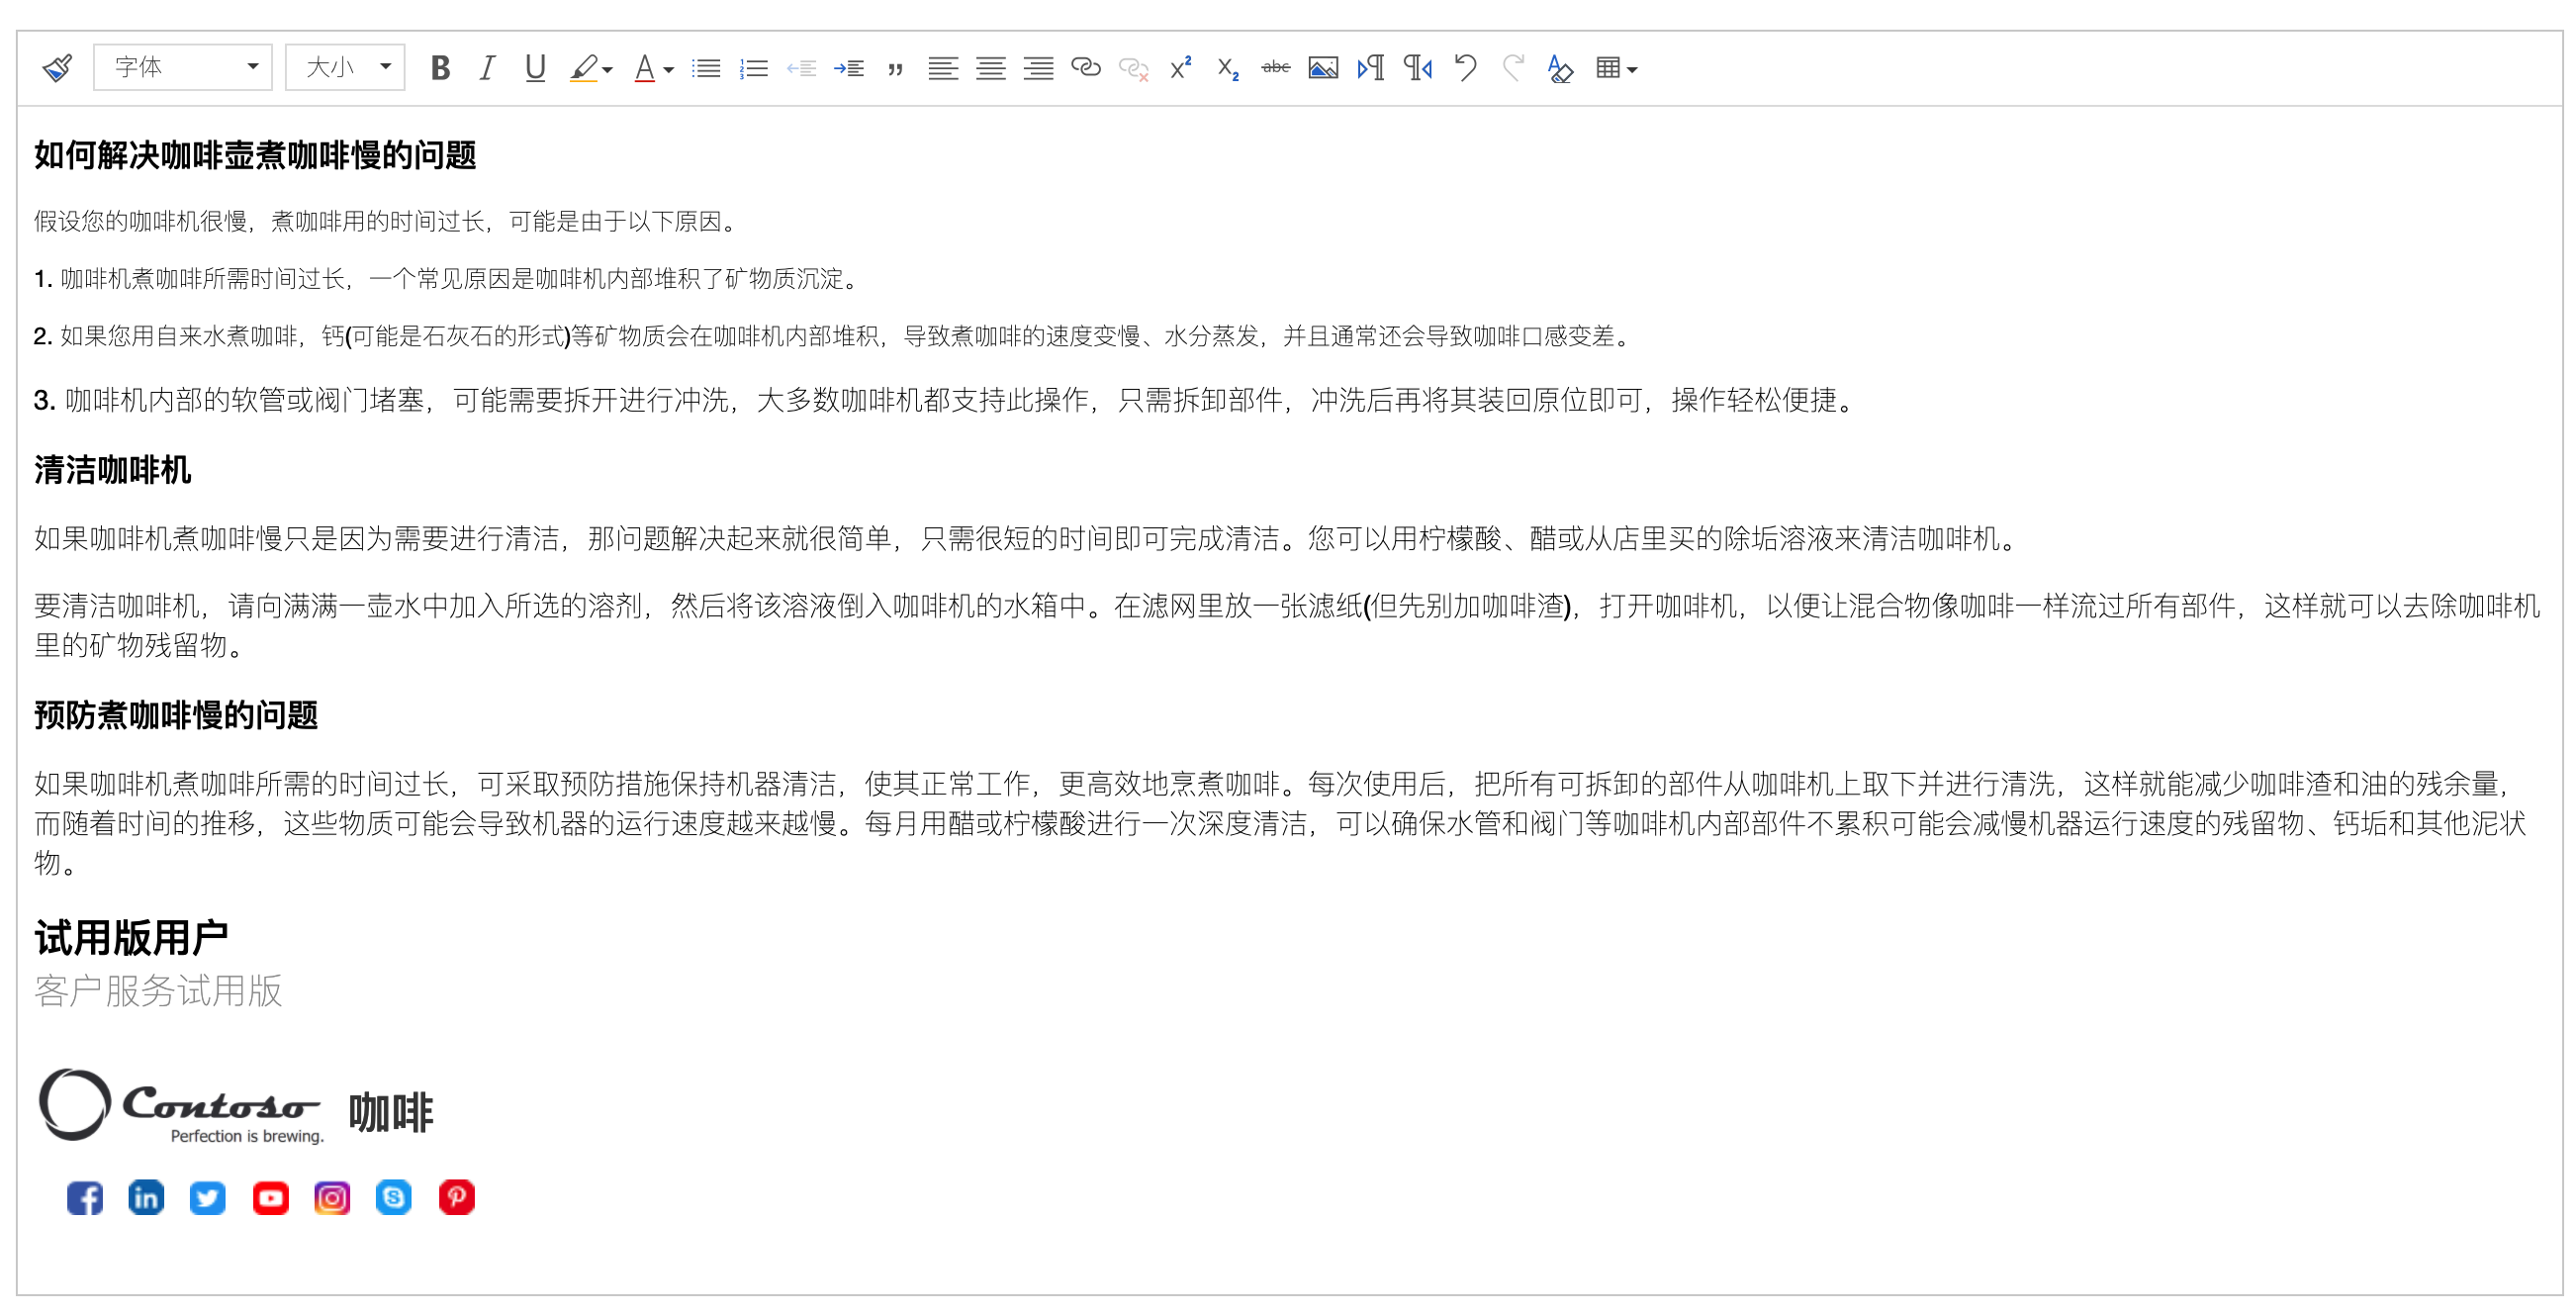Open the 字体 font dropdown
Viewport: 2576px width, 1314px height.
tap(183, 68)
